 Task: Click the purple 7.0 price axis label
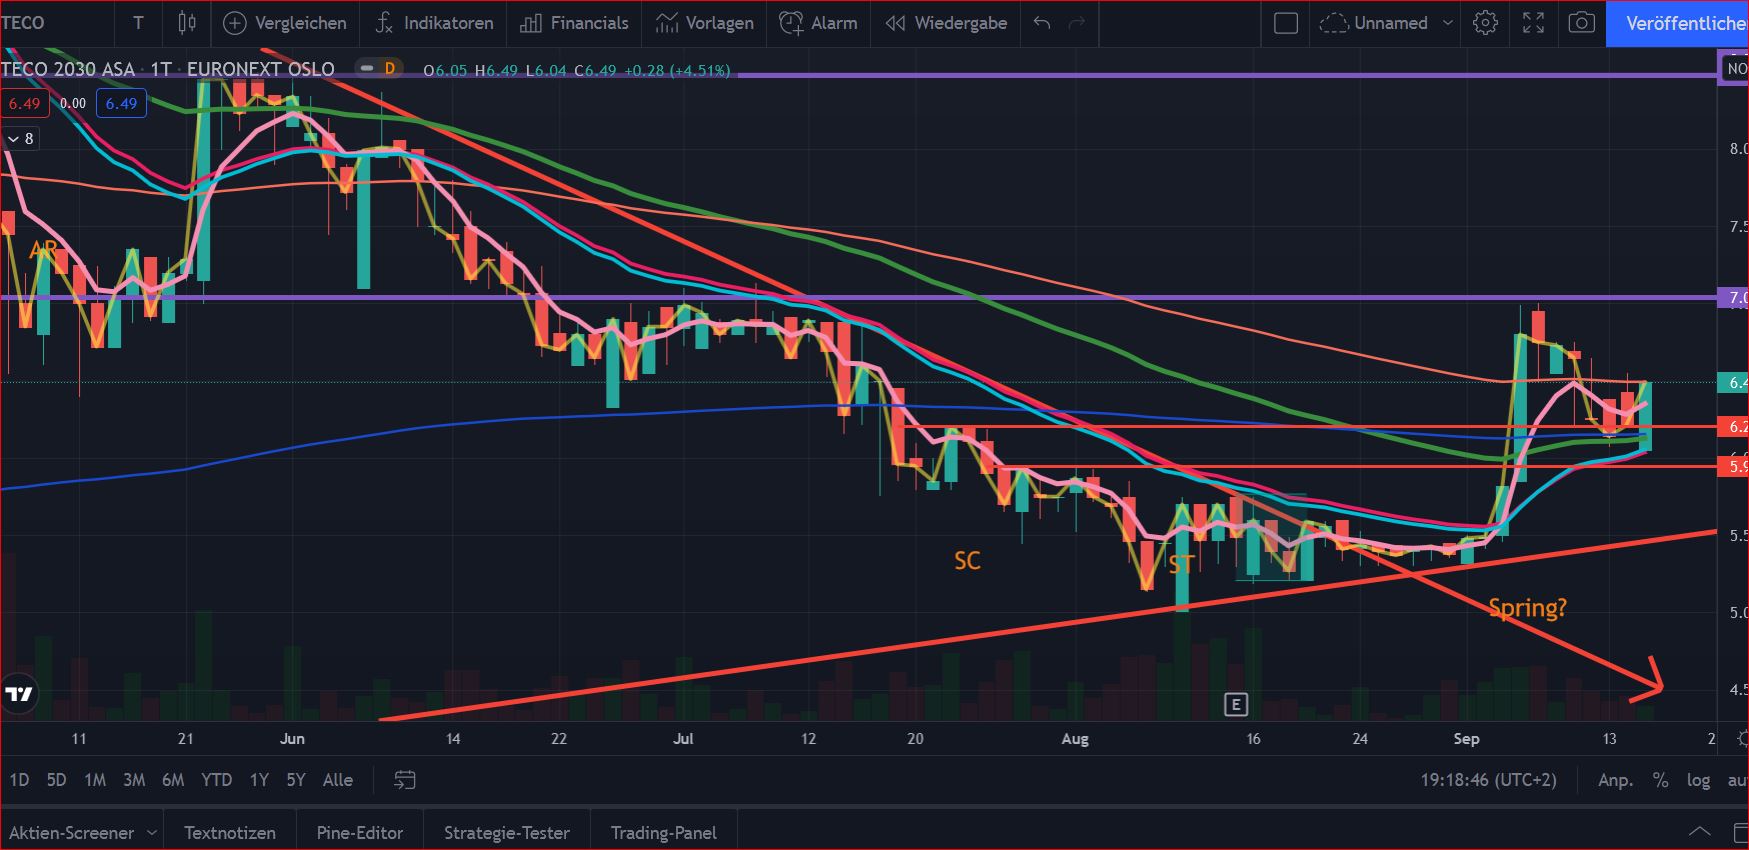(x=1733, y=298)
